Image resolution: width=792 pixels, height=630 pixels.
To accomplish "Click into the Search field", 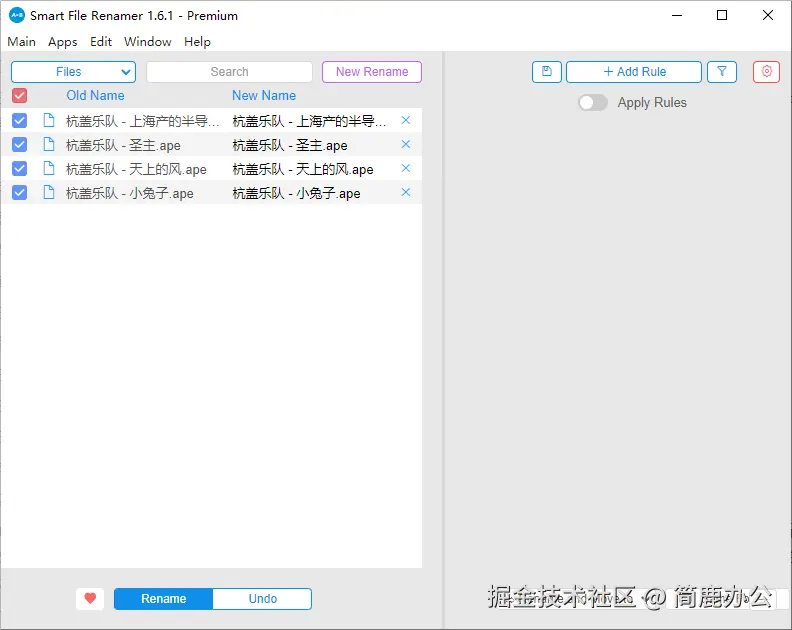I will pyautogui.click(x=229, y=72).
